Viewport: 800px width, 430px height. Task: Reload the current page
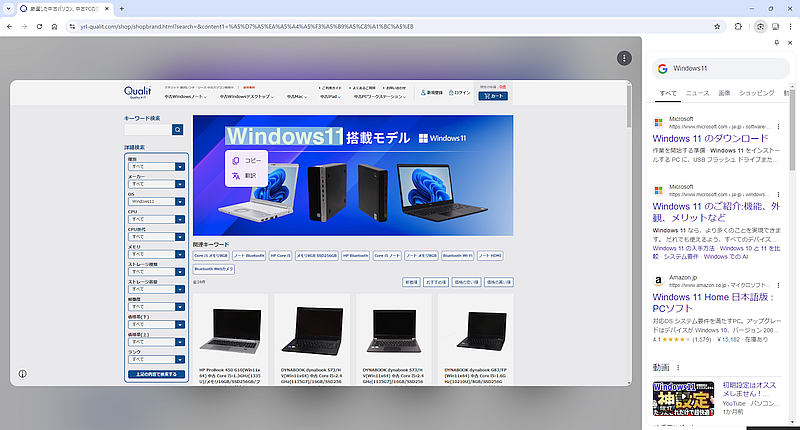pyautogui.click(x=39, y=27)
